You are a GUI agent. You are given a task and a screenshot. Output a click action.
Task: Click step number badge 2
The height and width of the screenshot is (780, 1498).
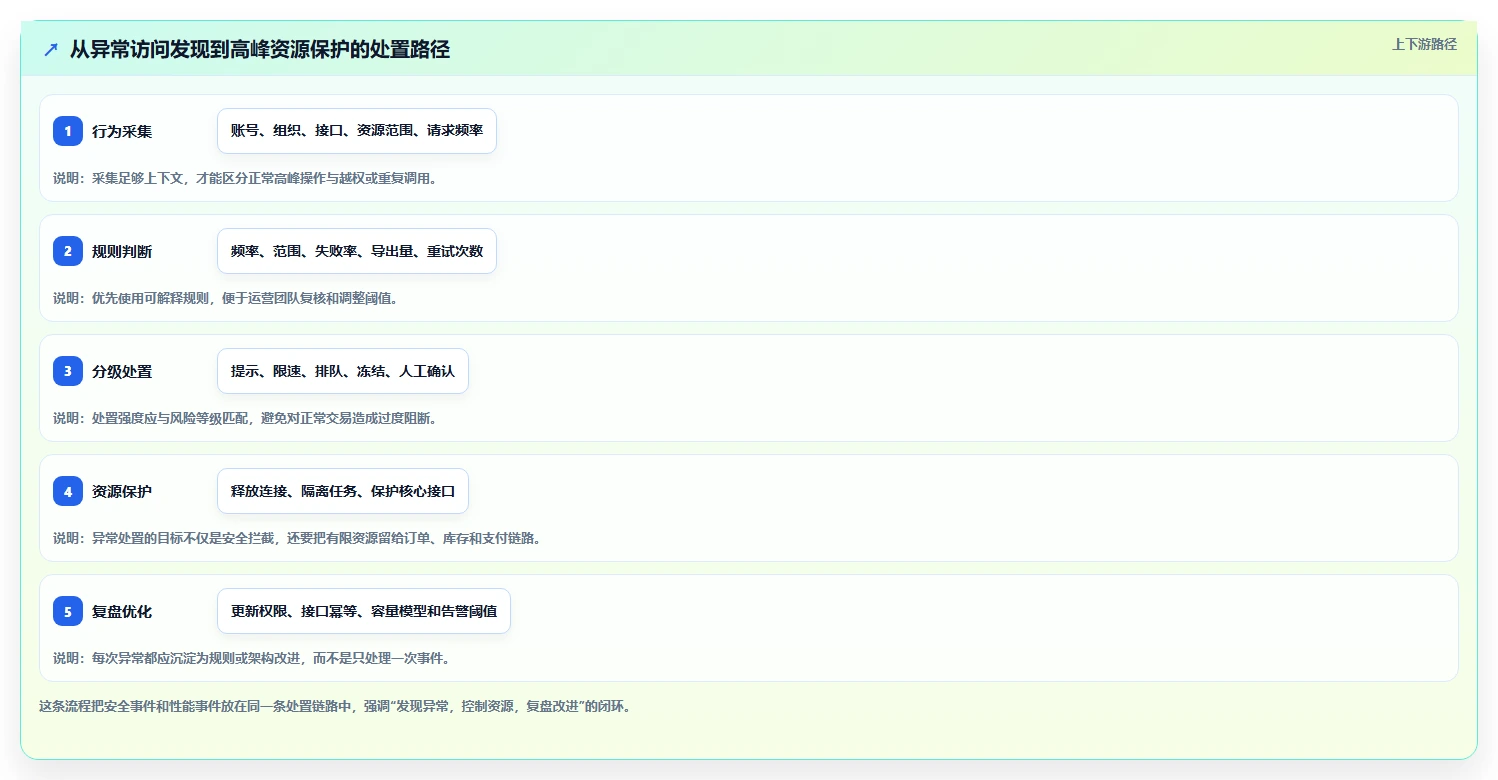[68, 251]
